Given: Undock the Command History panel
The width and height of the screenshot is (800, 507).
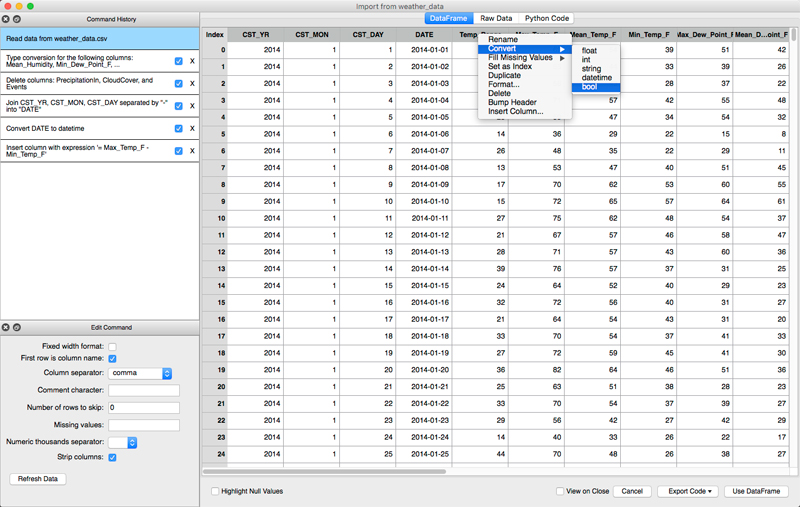Looking at the screenshot, I should tap(17, 19).
